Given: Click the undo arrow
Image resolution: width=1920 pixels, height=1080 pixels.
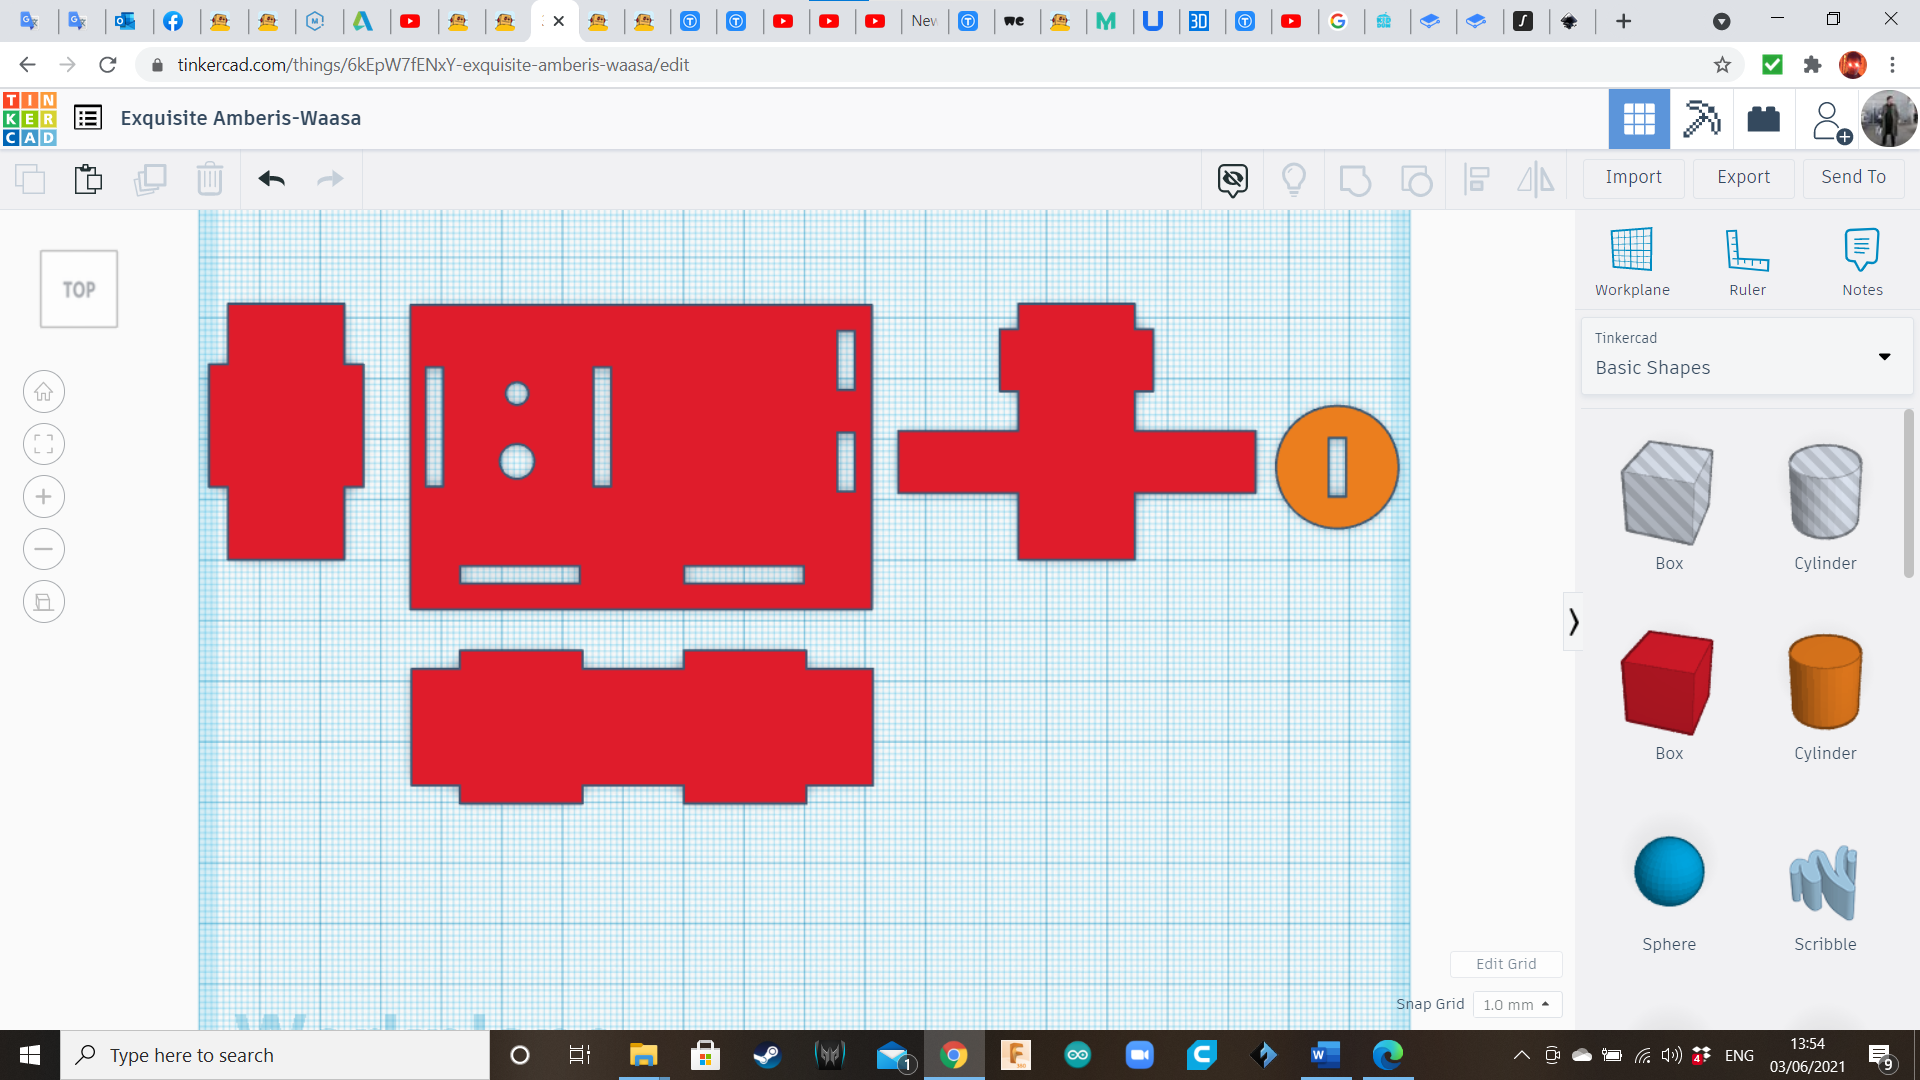Looking at the screenshot, I should (271, 179).
